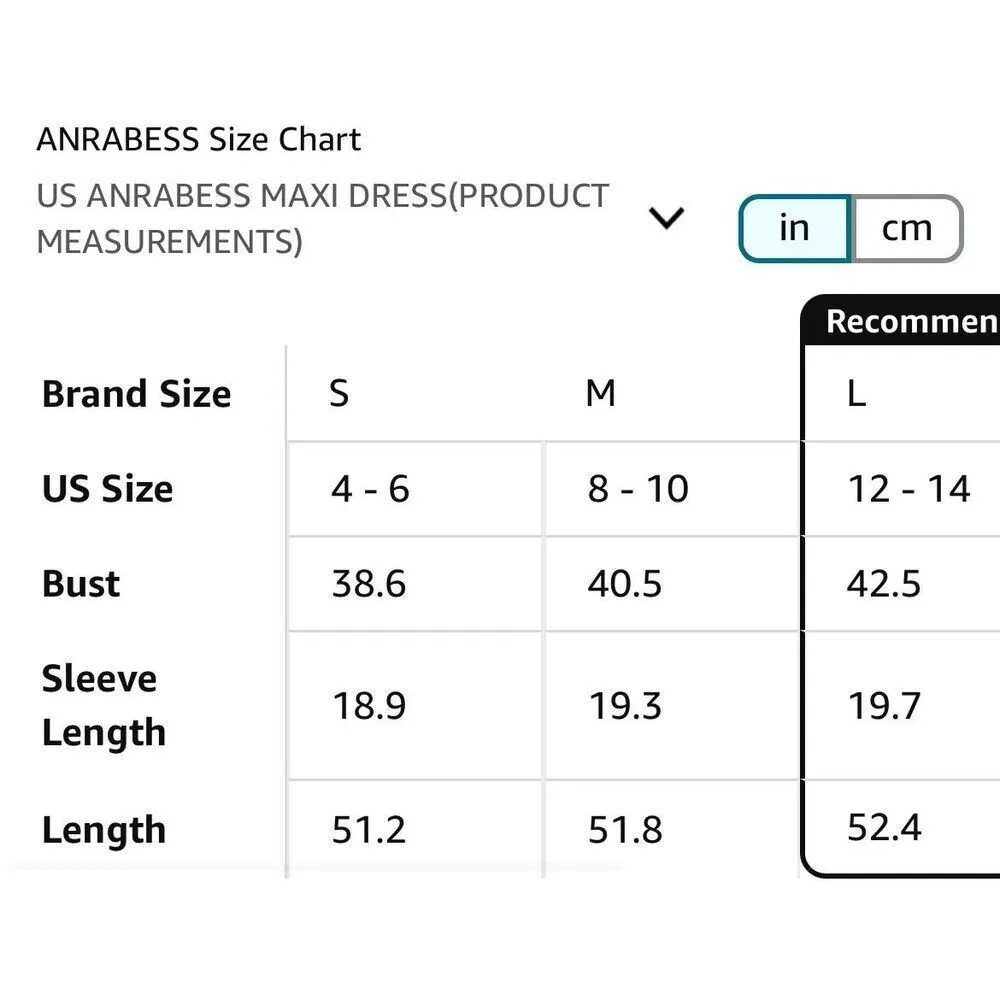Expand the size chart dropdown chevron
Image resolution: width=1000 pixels, height=1000 pixels.
tap(666, 217)
